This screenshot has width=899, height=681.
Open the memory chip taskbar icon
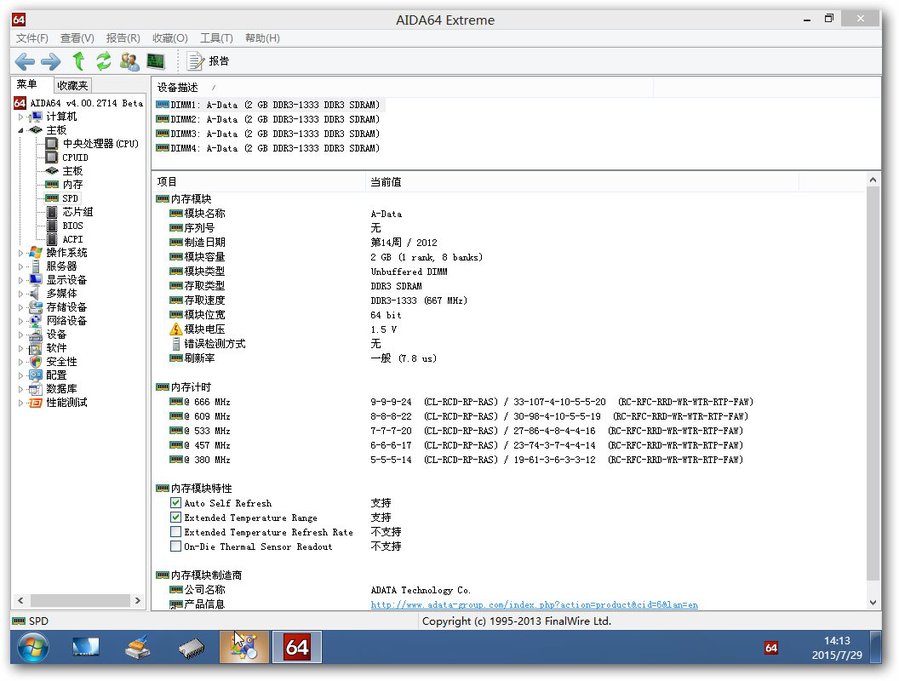click(x=191, y=648)
